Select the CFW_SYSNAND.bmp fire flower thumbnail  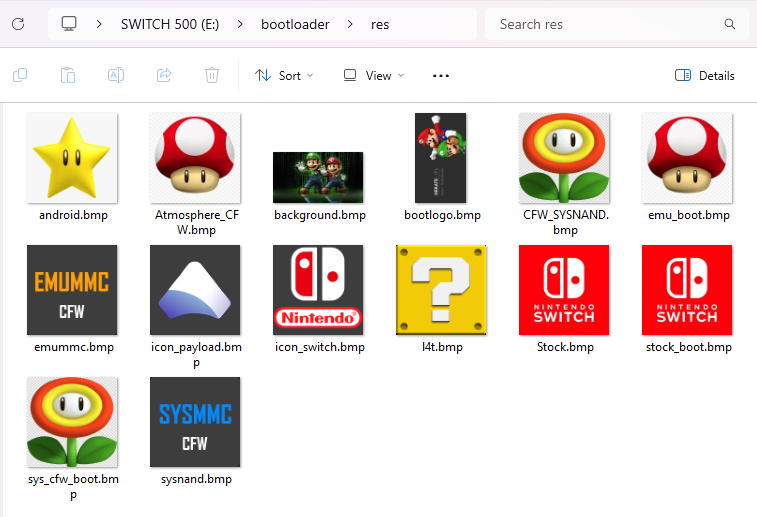[x=564, y=158]
